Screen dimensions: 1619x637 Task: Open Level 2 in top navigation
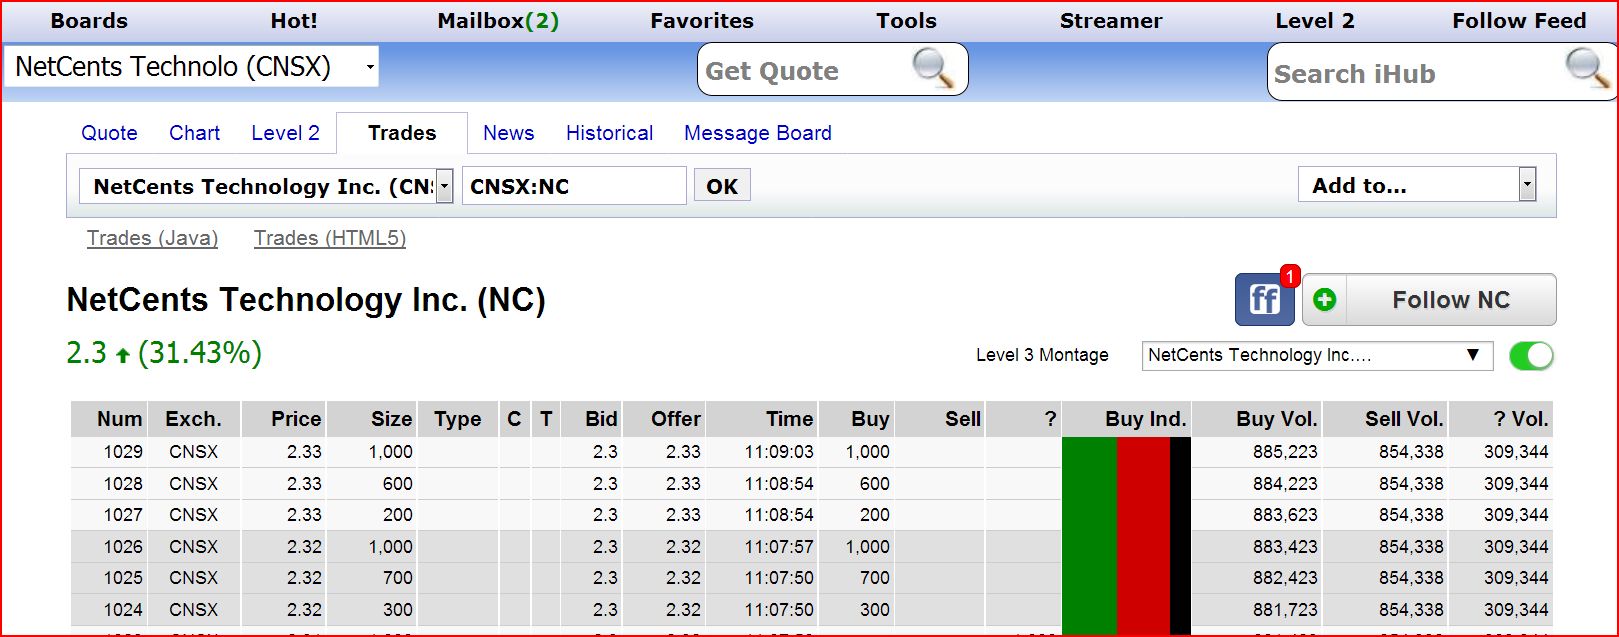point(1315,21)
